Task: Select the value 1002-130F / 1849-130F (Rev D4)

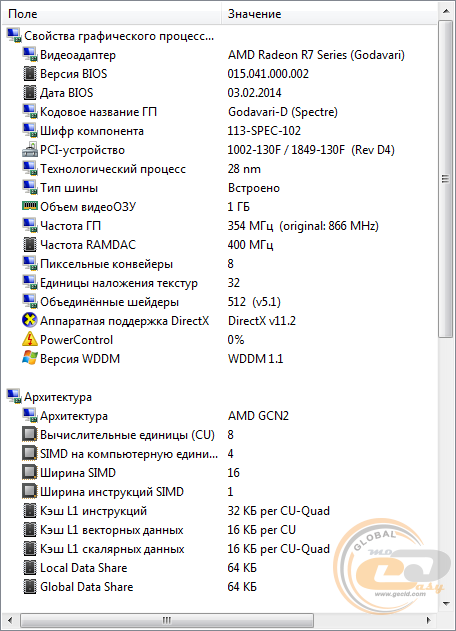Action: (x=311, y=150)
